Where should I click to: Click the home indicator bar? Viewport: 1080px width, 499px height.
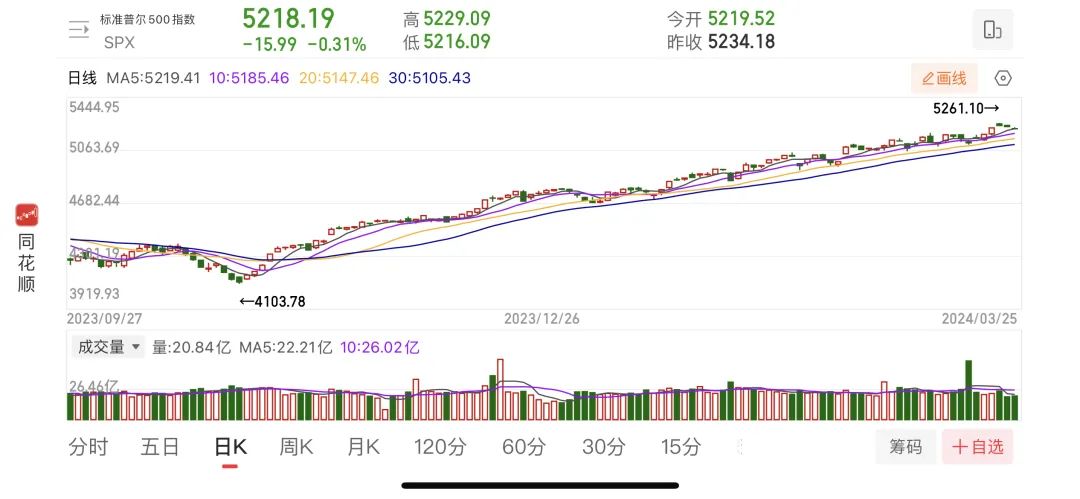[540, 485]
